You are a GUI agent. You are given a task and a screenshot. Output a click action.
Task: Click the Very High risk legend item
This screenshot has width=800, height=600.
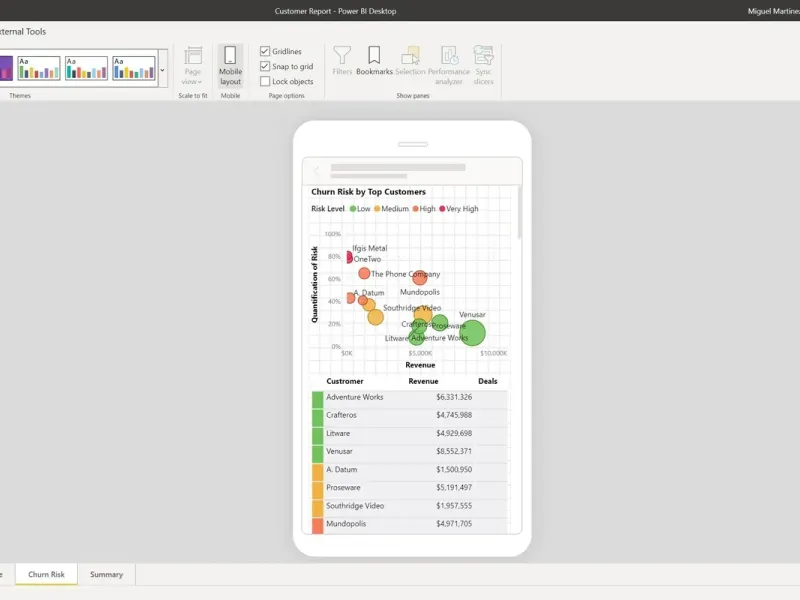(x=459, y=209)
